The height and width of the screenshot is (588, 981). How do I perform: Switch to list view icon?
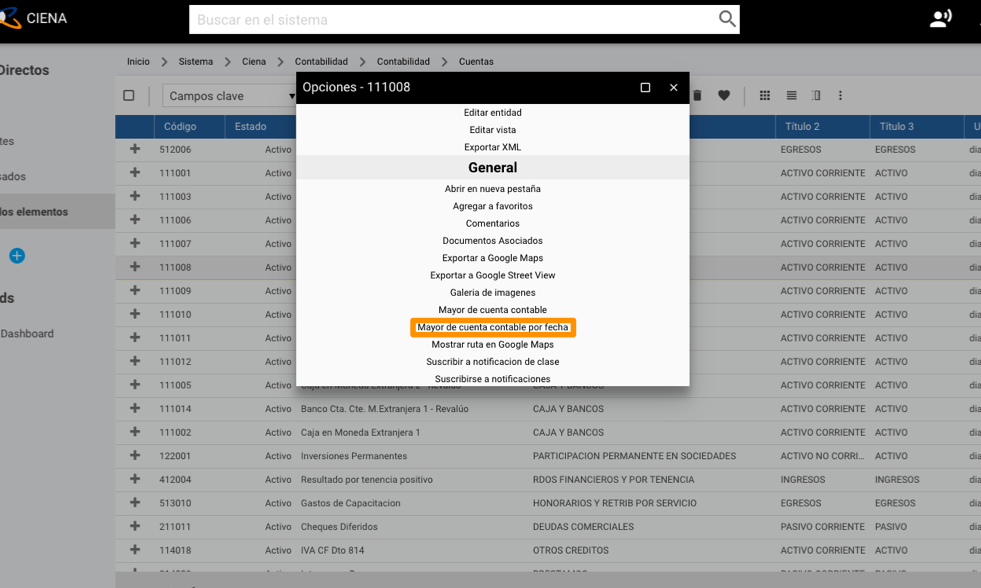[x=791, y=96]
